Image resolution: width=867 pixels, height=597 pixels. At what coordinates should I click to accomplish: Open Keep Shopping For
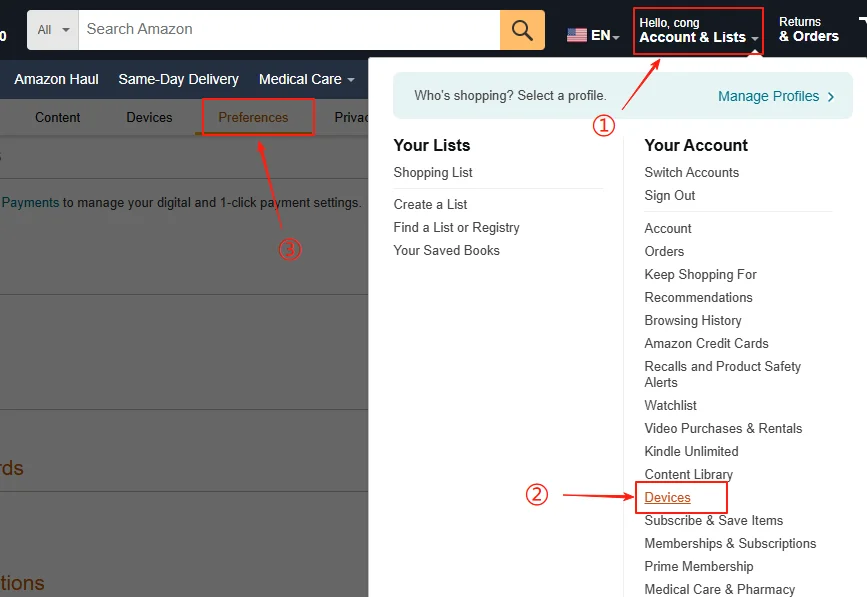[x=701, y=275]
